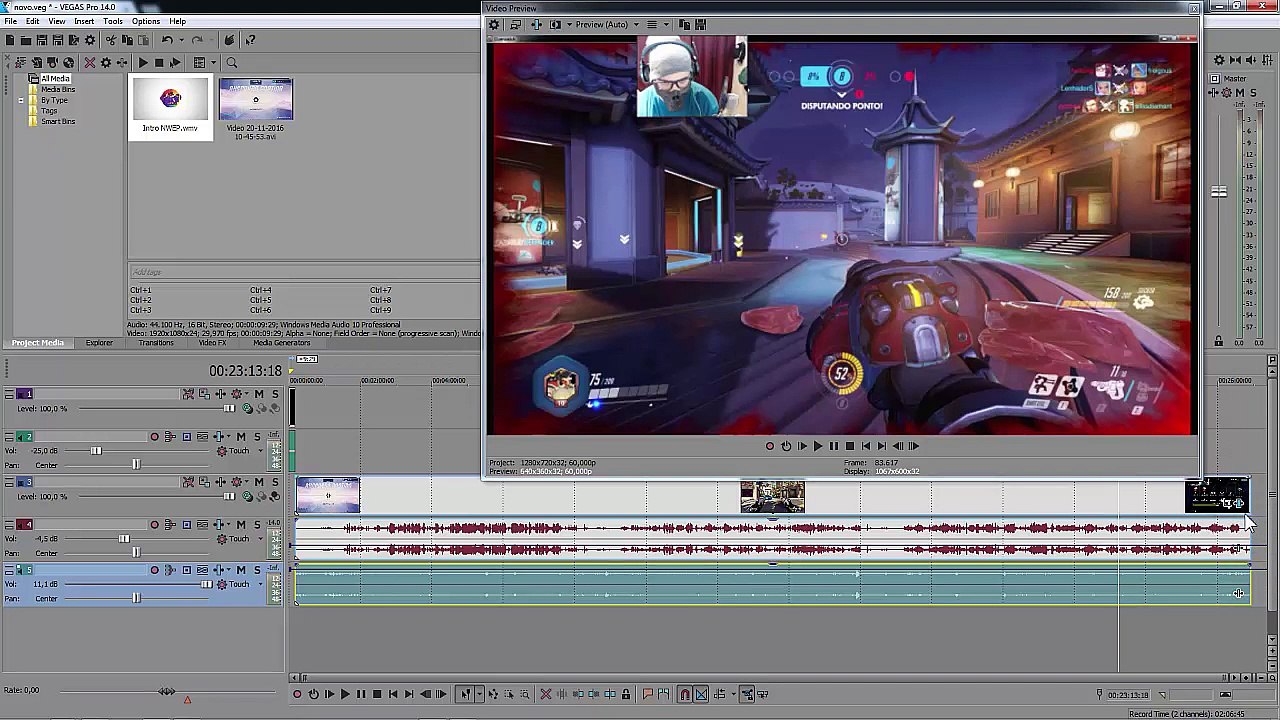Click the track 4 pan slider handle

(136, 553)
